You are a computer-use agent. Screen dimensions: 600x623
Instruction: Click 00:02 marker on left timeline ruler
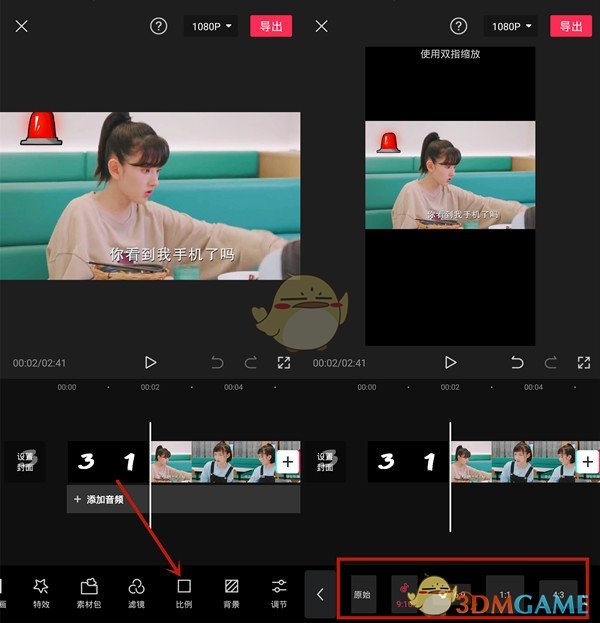[x=150, y=387]
